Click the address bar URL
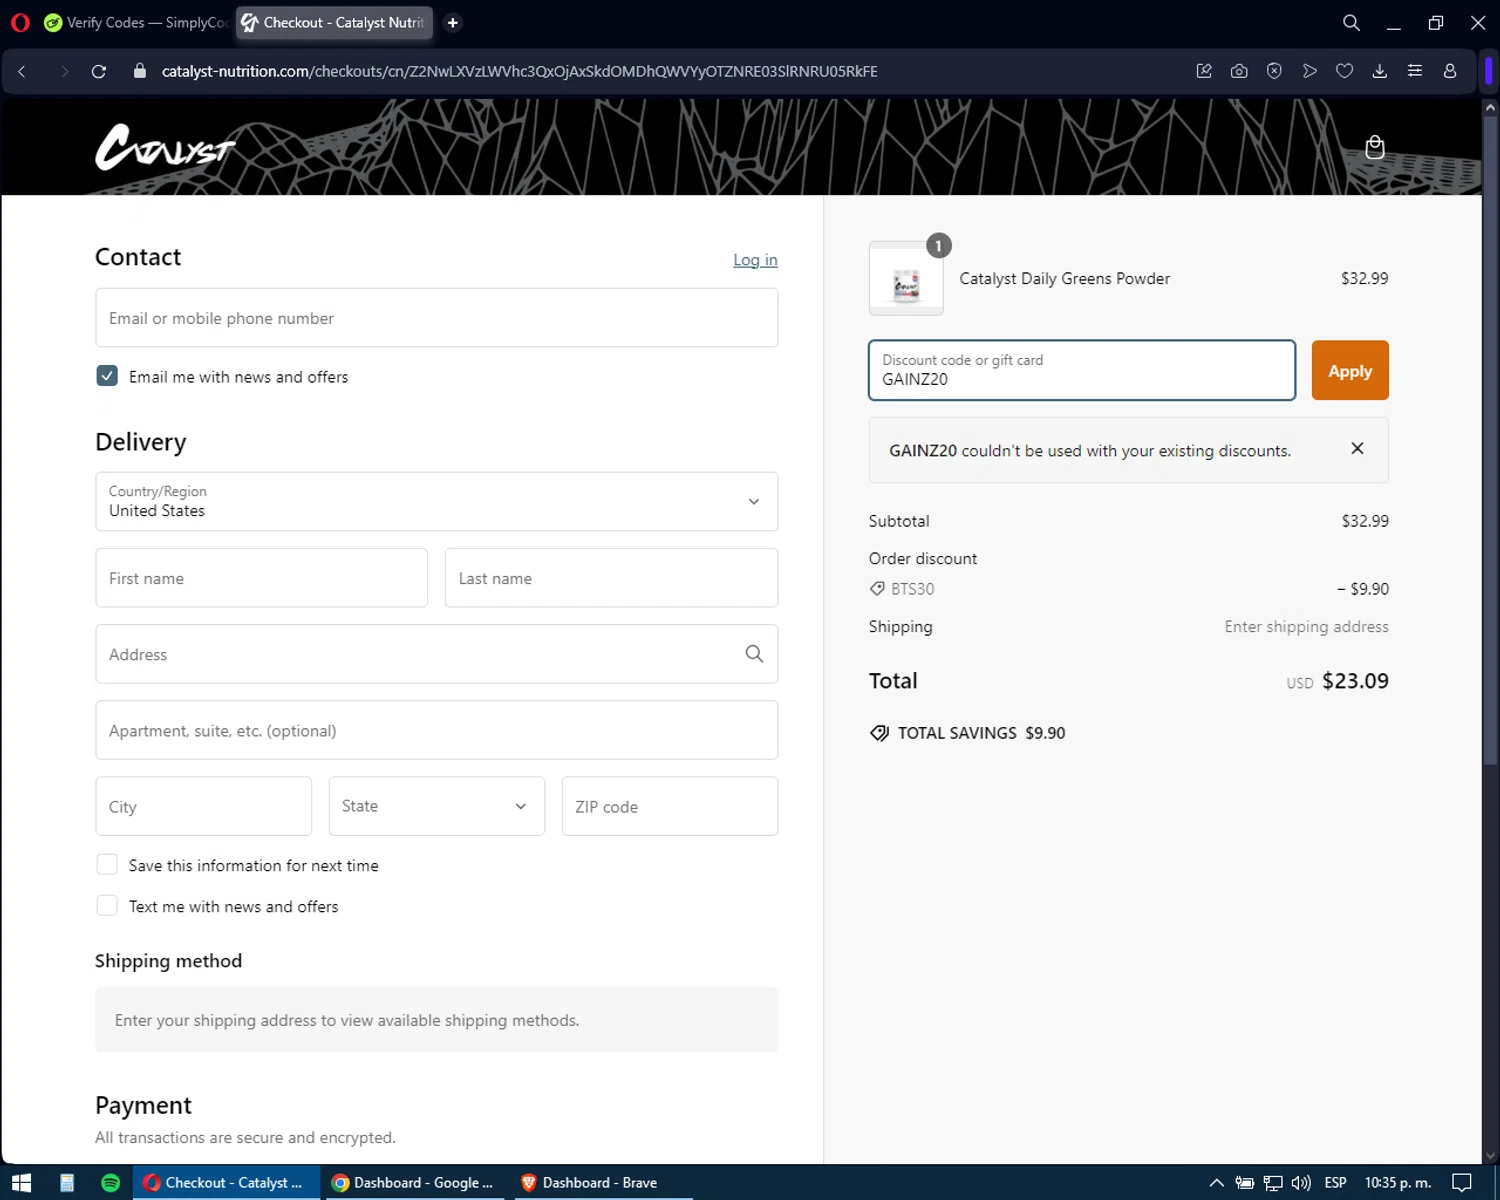 519,71
